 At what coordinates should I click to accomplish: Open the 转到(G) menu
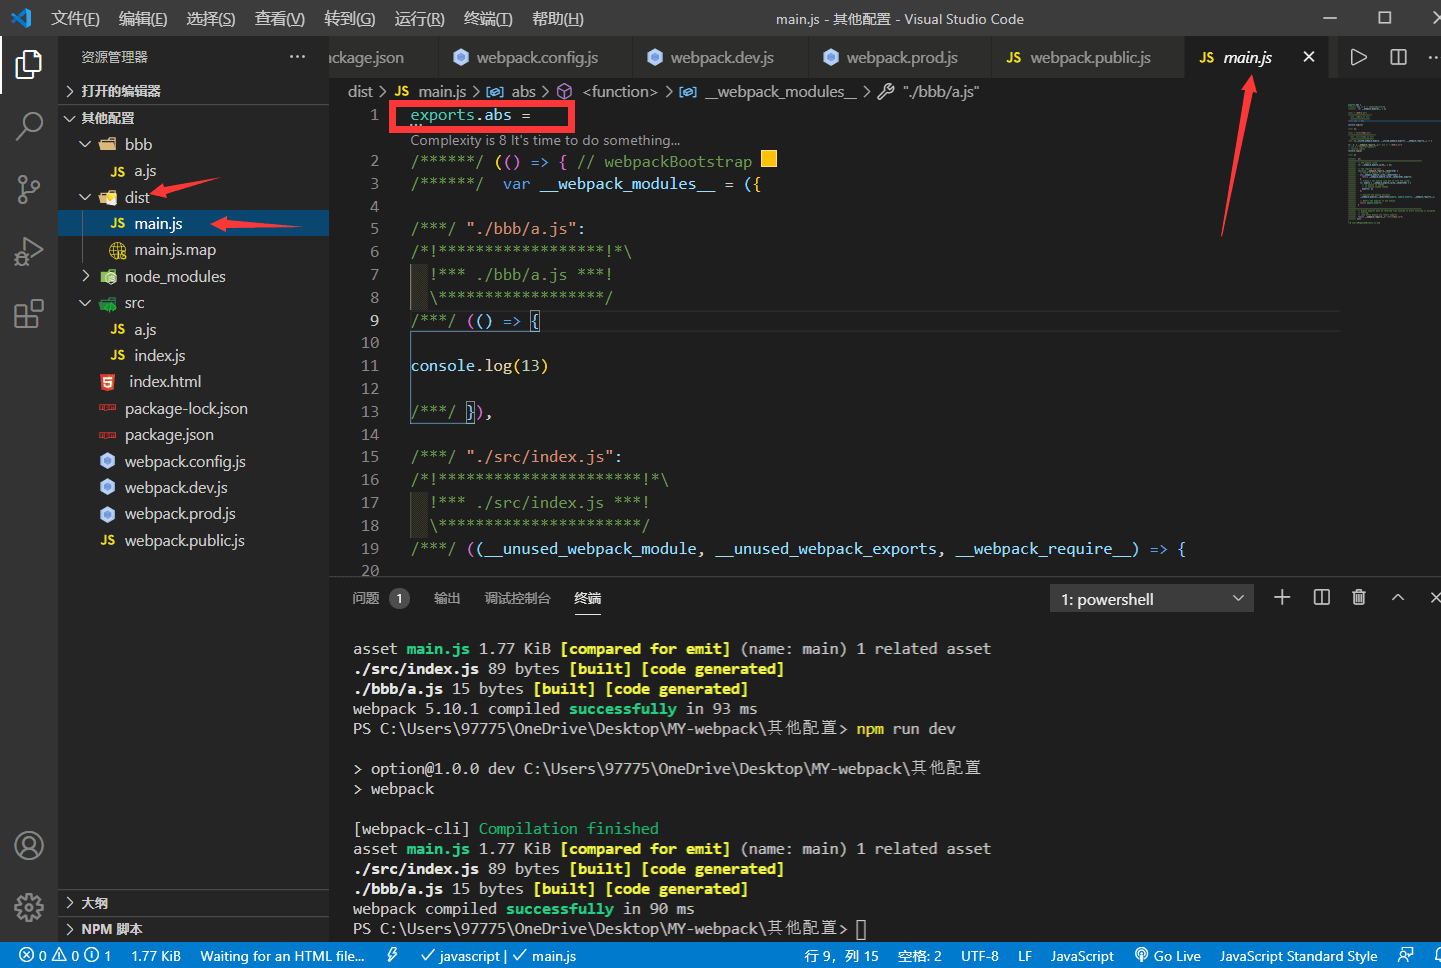pos(350,19)
